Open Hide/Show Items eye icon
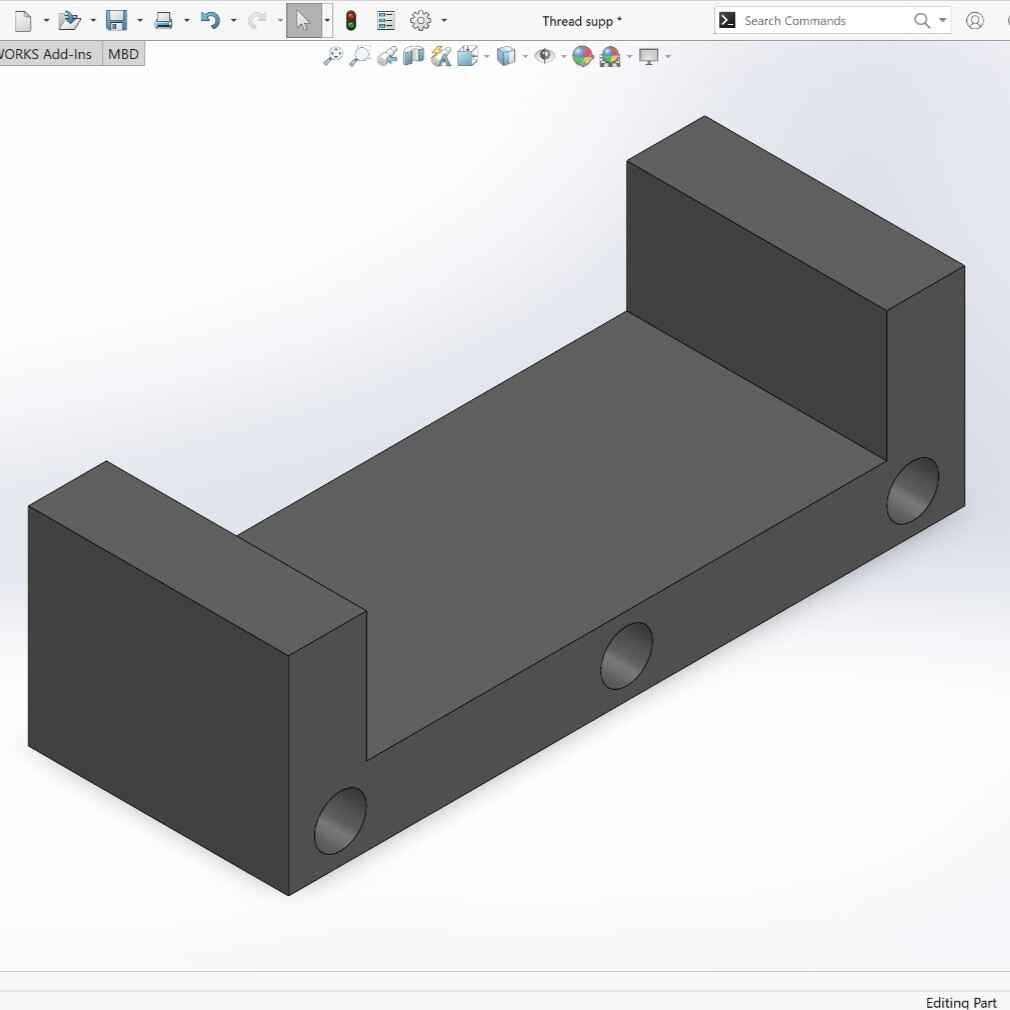This screenshot has width=1010, height=1010. (x=545, y=57)
